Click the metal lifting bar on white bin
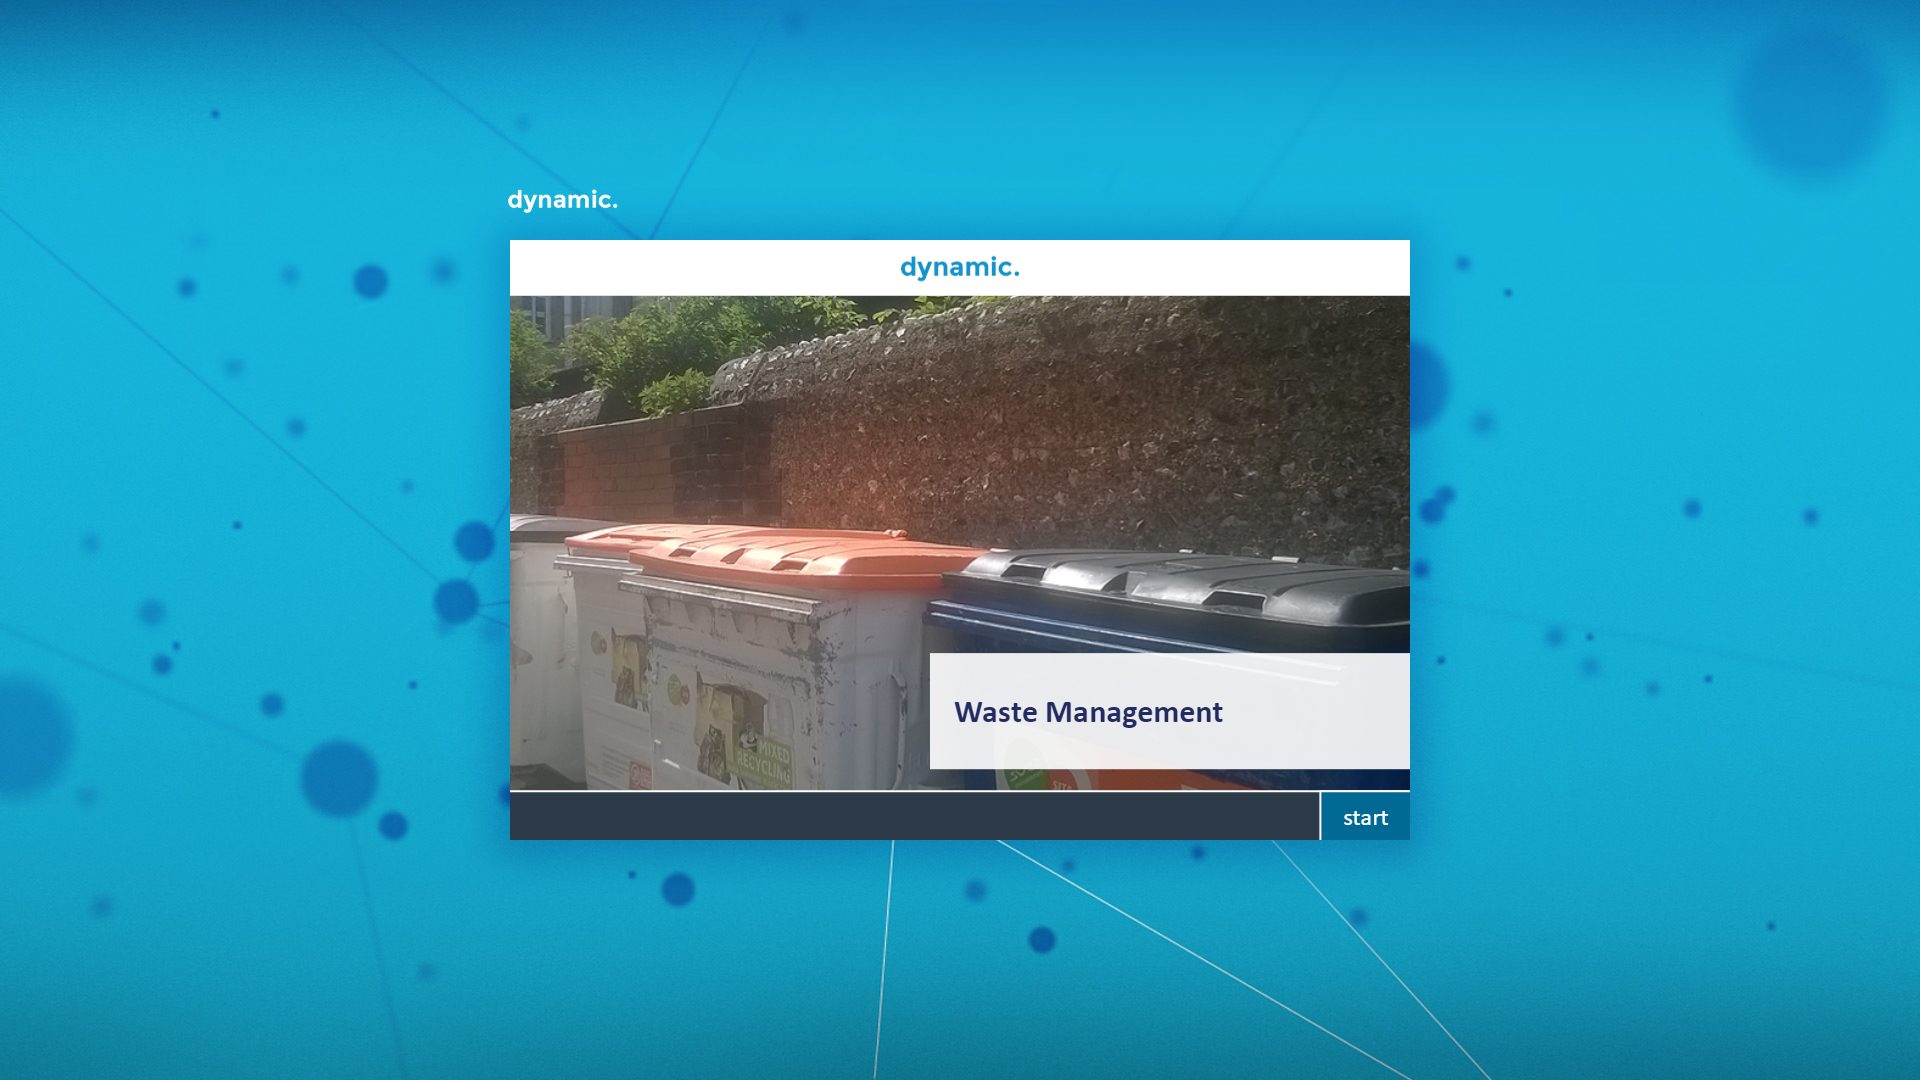 [720, 595]
